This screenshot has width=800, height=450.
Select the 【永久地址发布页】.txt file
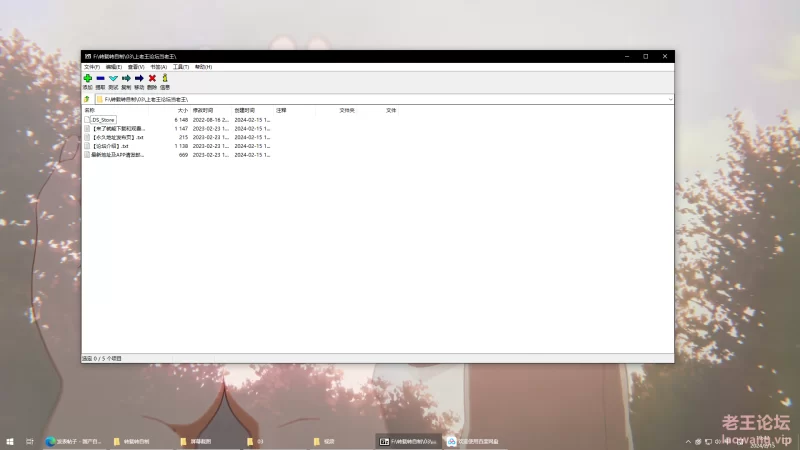click(118, 137)
